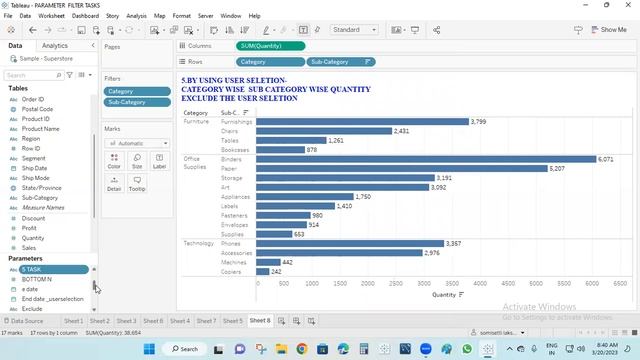Open the Map menu
This screenshot has height=360, width=640.
[x=160, y=16]
